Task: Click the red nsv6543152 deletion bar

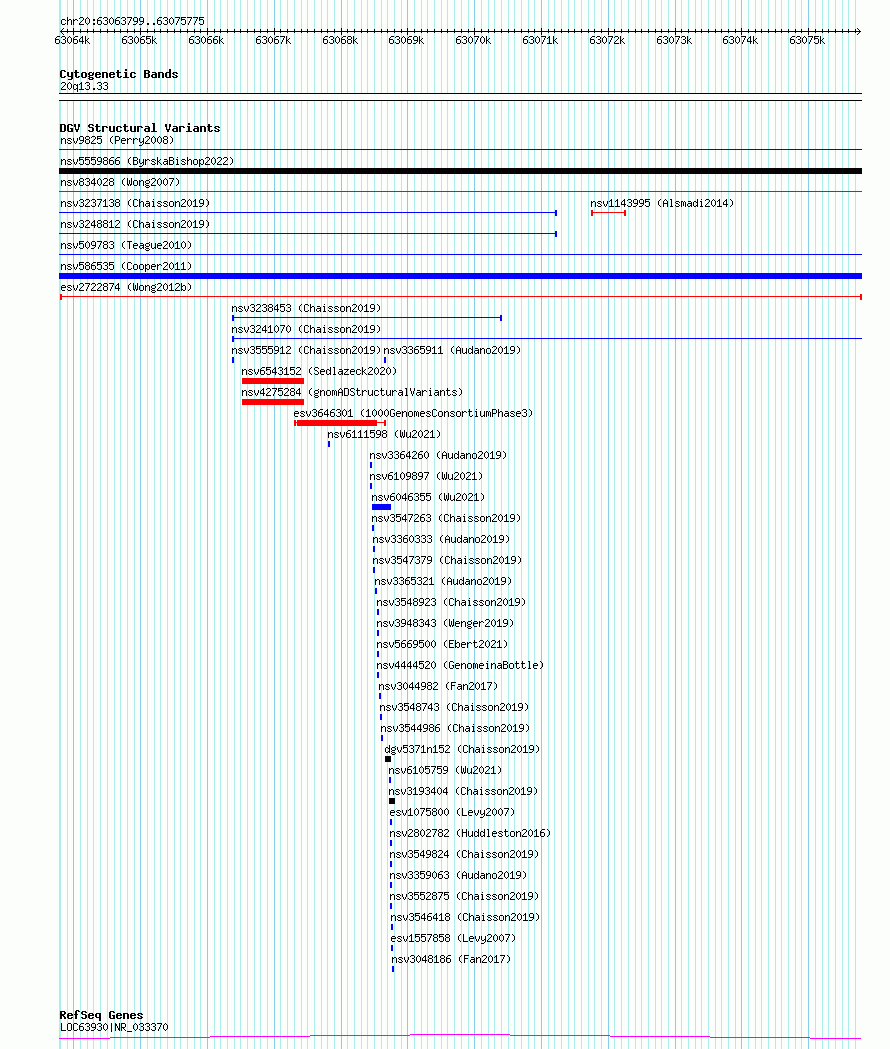Action: click(273, 381)
